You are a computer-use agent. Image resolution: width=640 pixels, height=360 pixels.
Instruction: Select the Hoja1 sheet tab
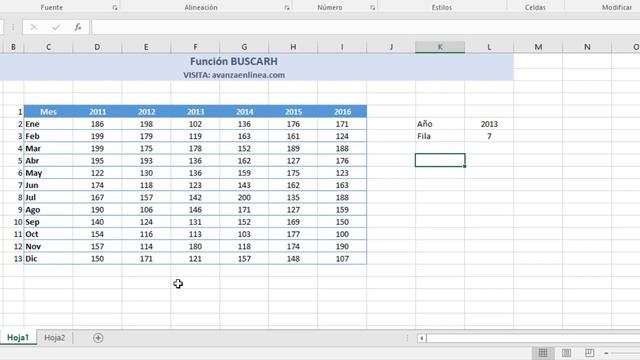18,338
